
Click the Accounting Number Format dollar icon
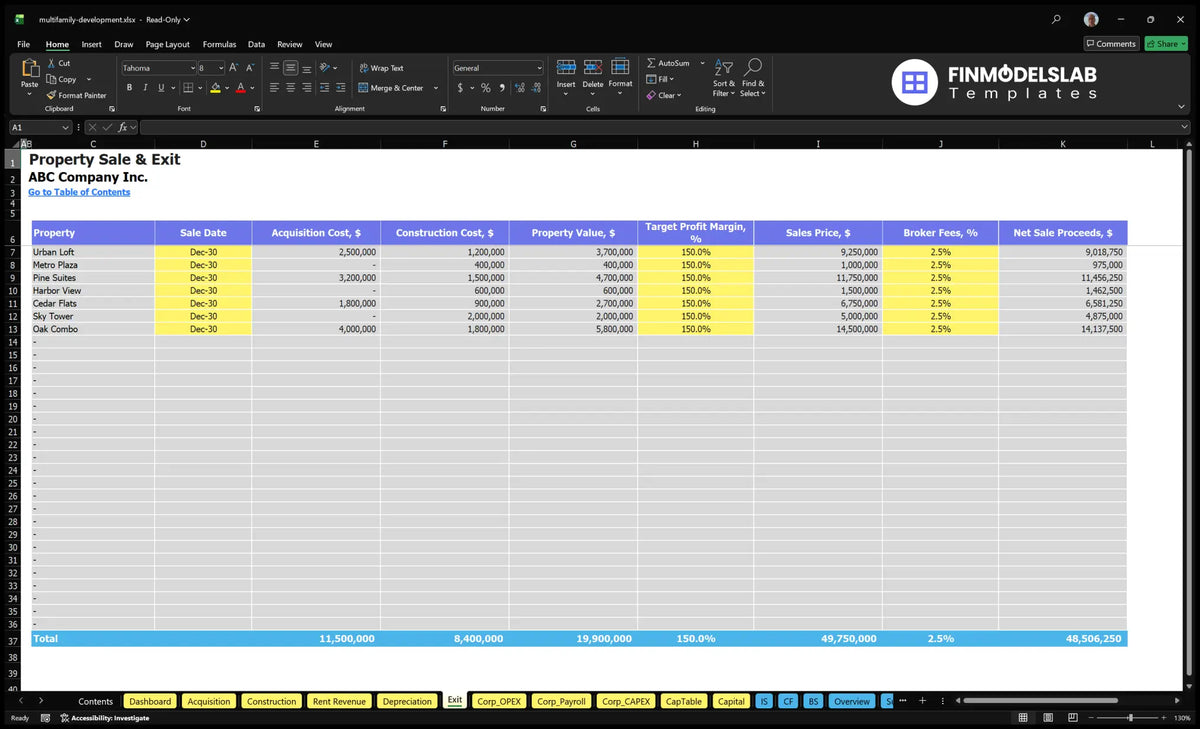460,88
